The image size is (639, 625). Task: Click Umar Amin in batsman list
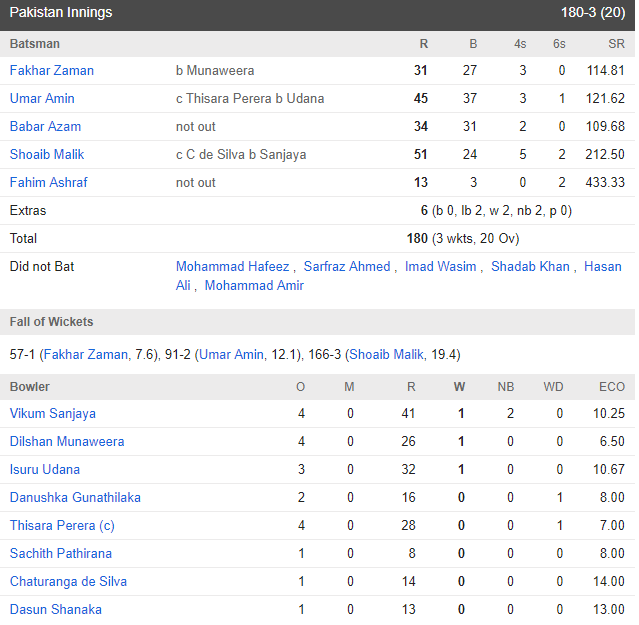[42, 99]
